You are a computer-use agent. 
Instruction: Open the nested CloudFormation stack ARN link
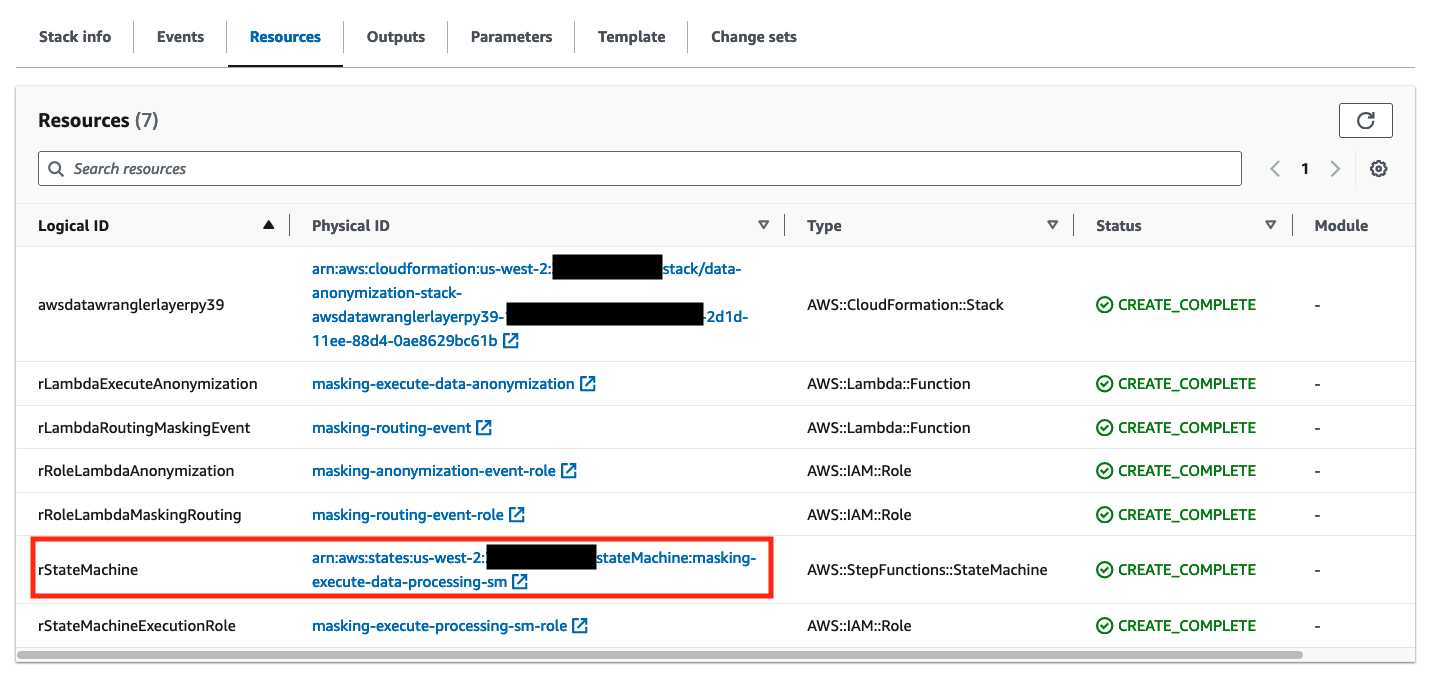[x=530, y=305]
